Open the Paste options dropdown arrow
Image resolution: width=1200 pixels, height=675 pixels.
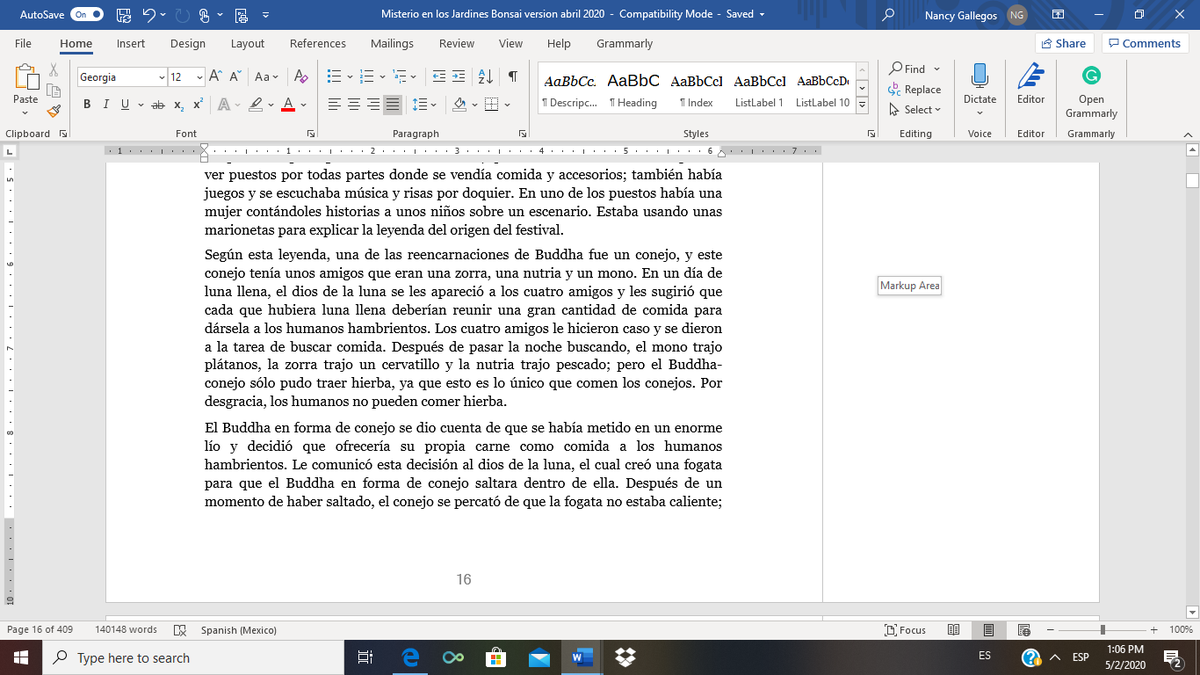26,113
